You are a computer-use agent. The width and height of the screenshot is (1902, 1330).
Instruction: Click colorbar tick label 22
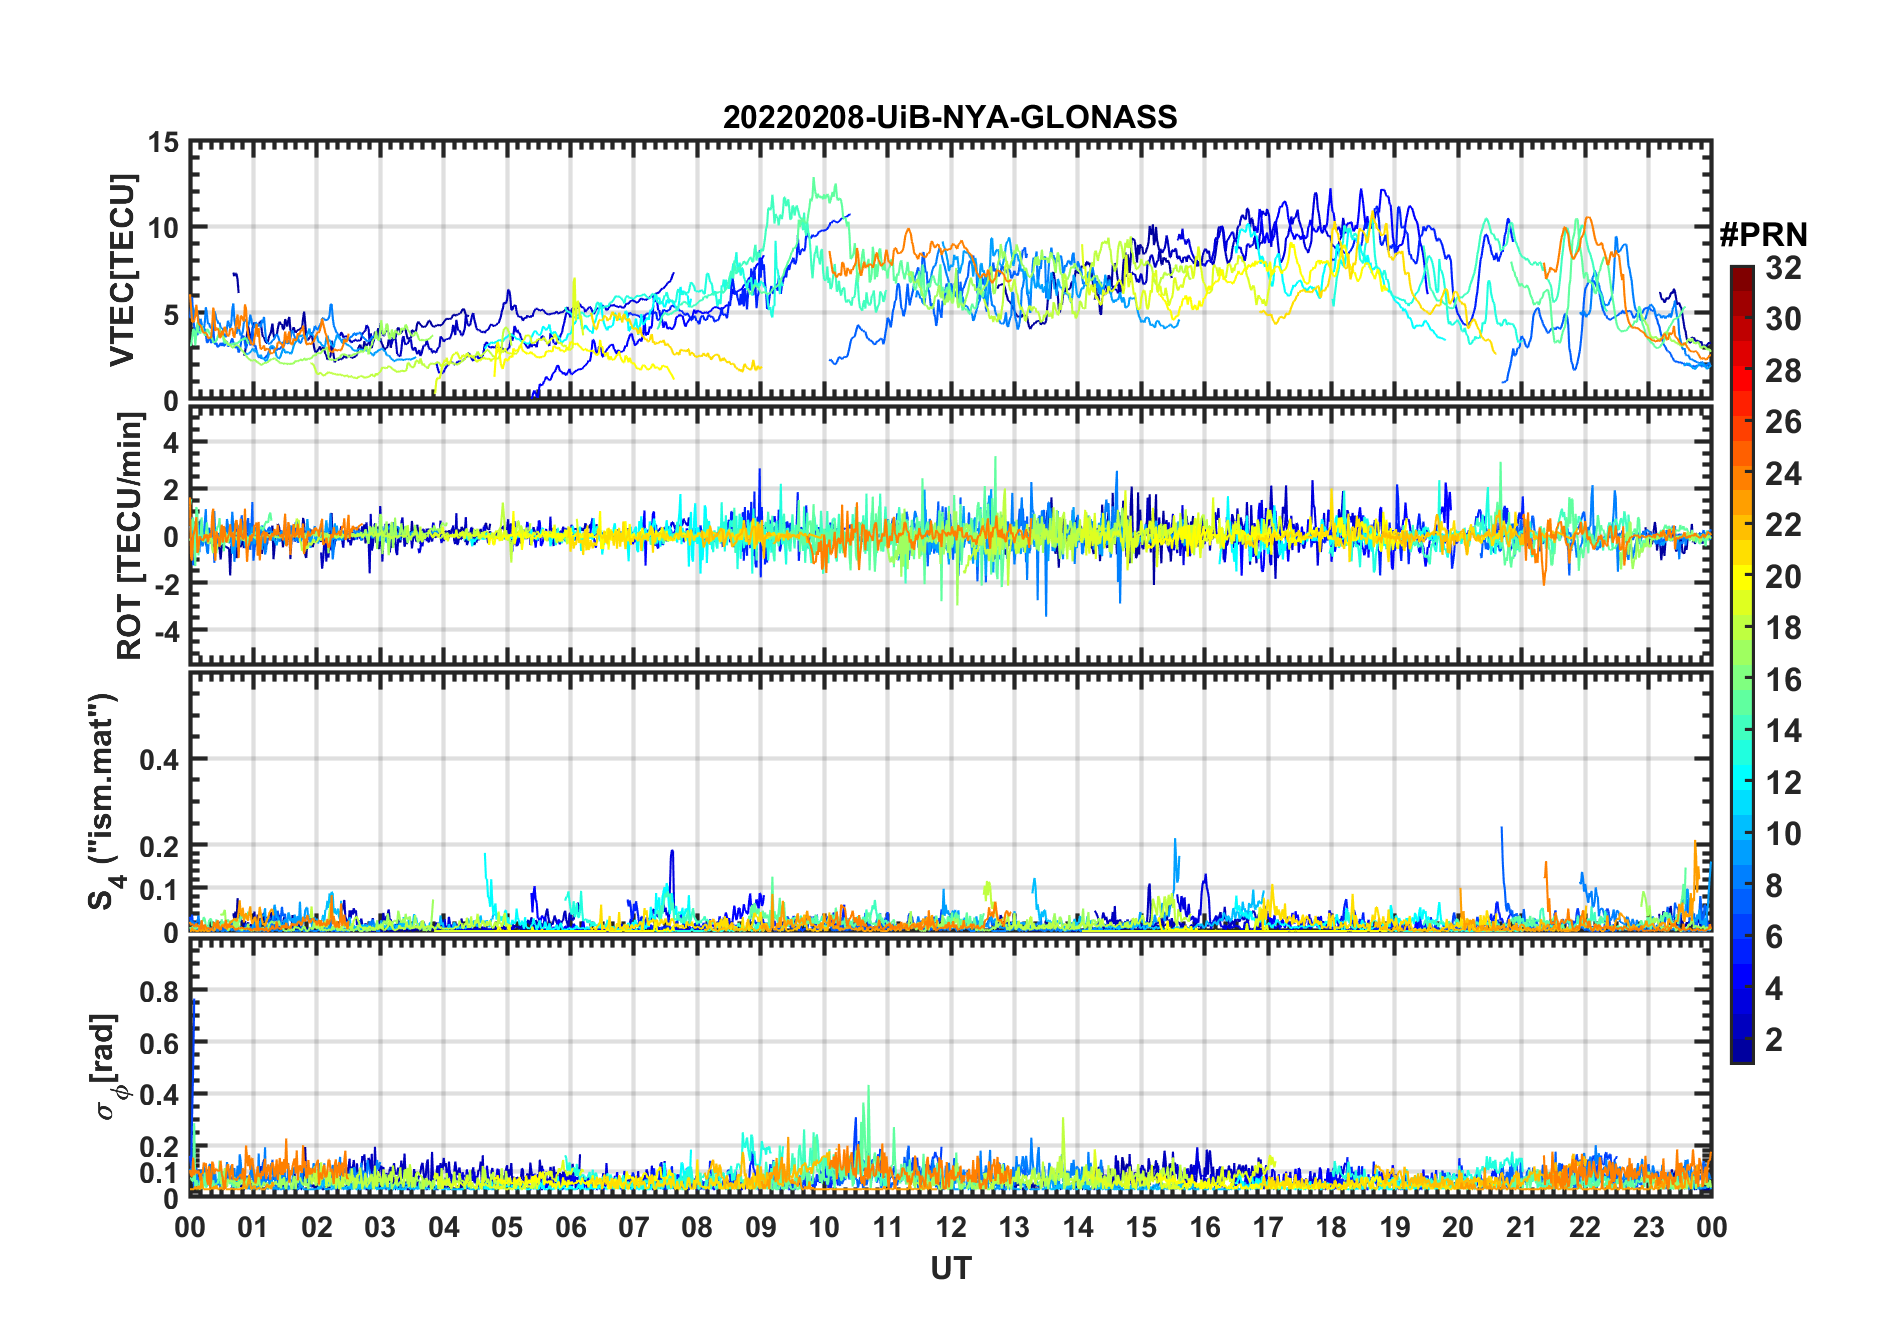(1783, 525)
